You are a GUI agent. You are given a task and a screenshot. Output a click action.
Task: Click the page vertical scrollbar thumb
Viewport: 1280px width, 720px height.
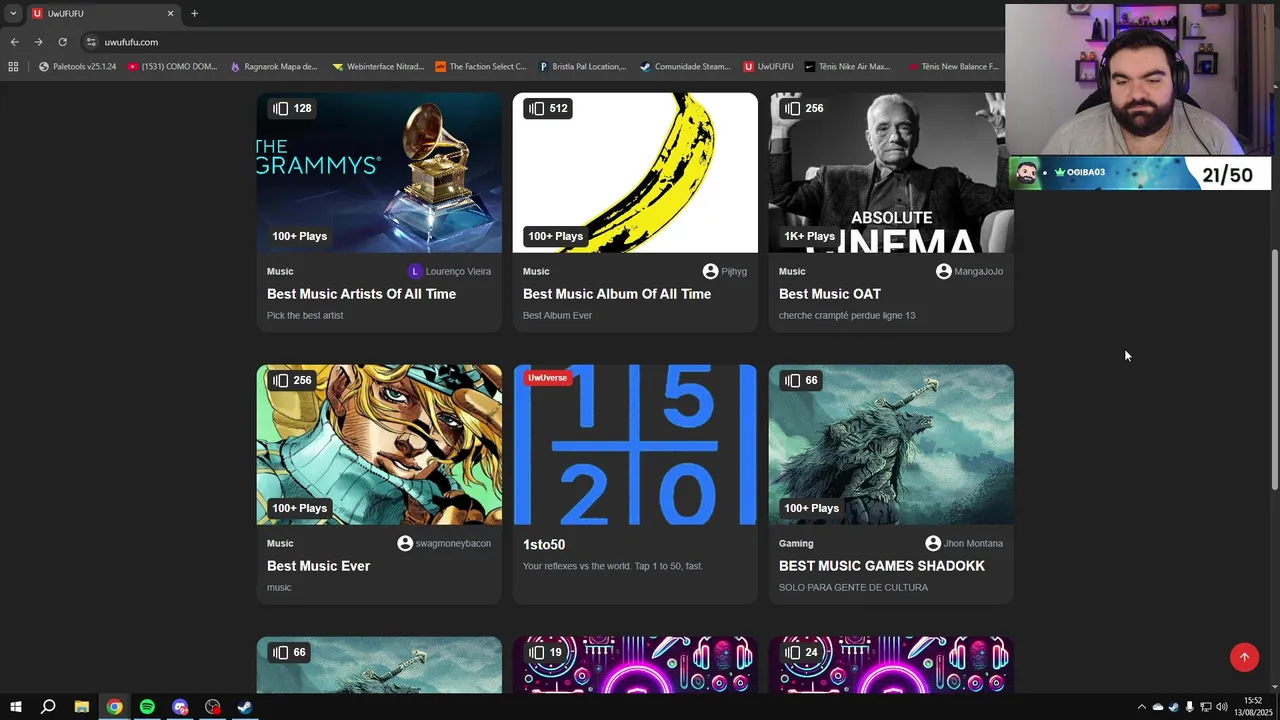[x=1274, y=370]
